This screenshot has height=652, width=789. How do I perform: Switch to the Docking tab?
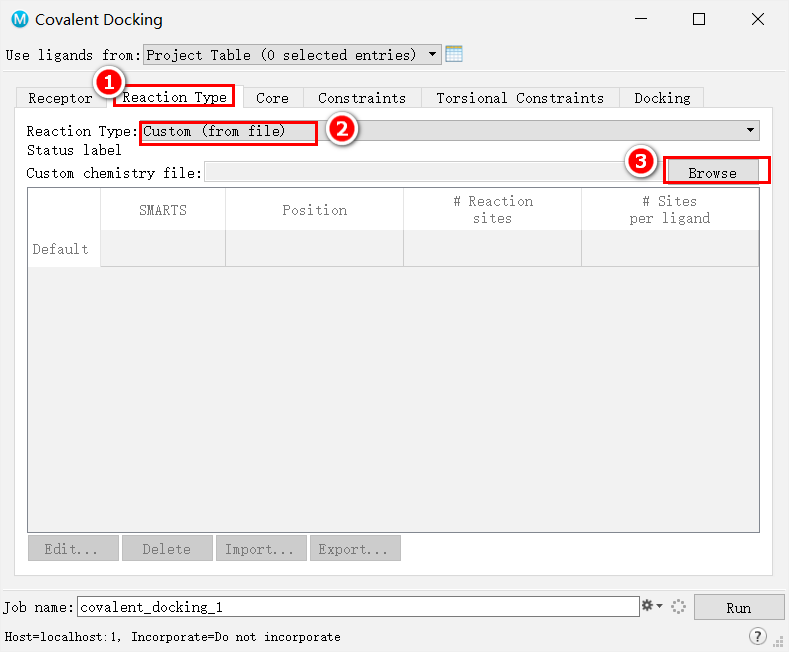pos(662,98)
